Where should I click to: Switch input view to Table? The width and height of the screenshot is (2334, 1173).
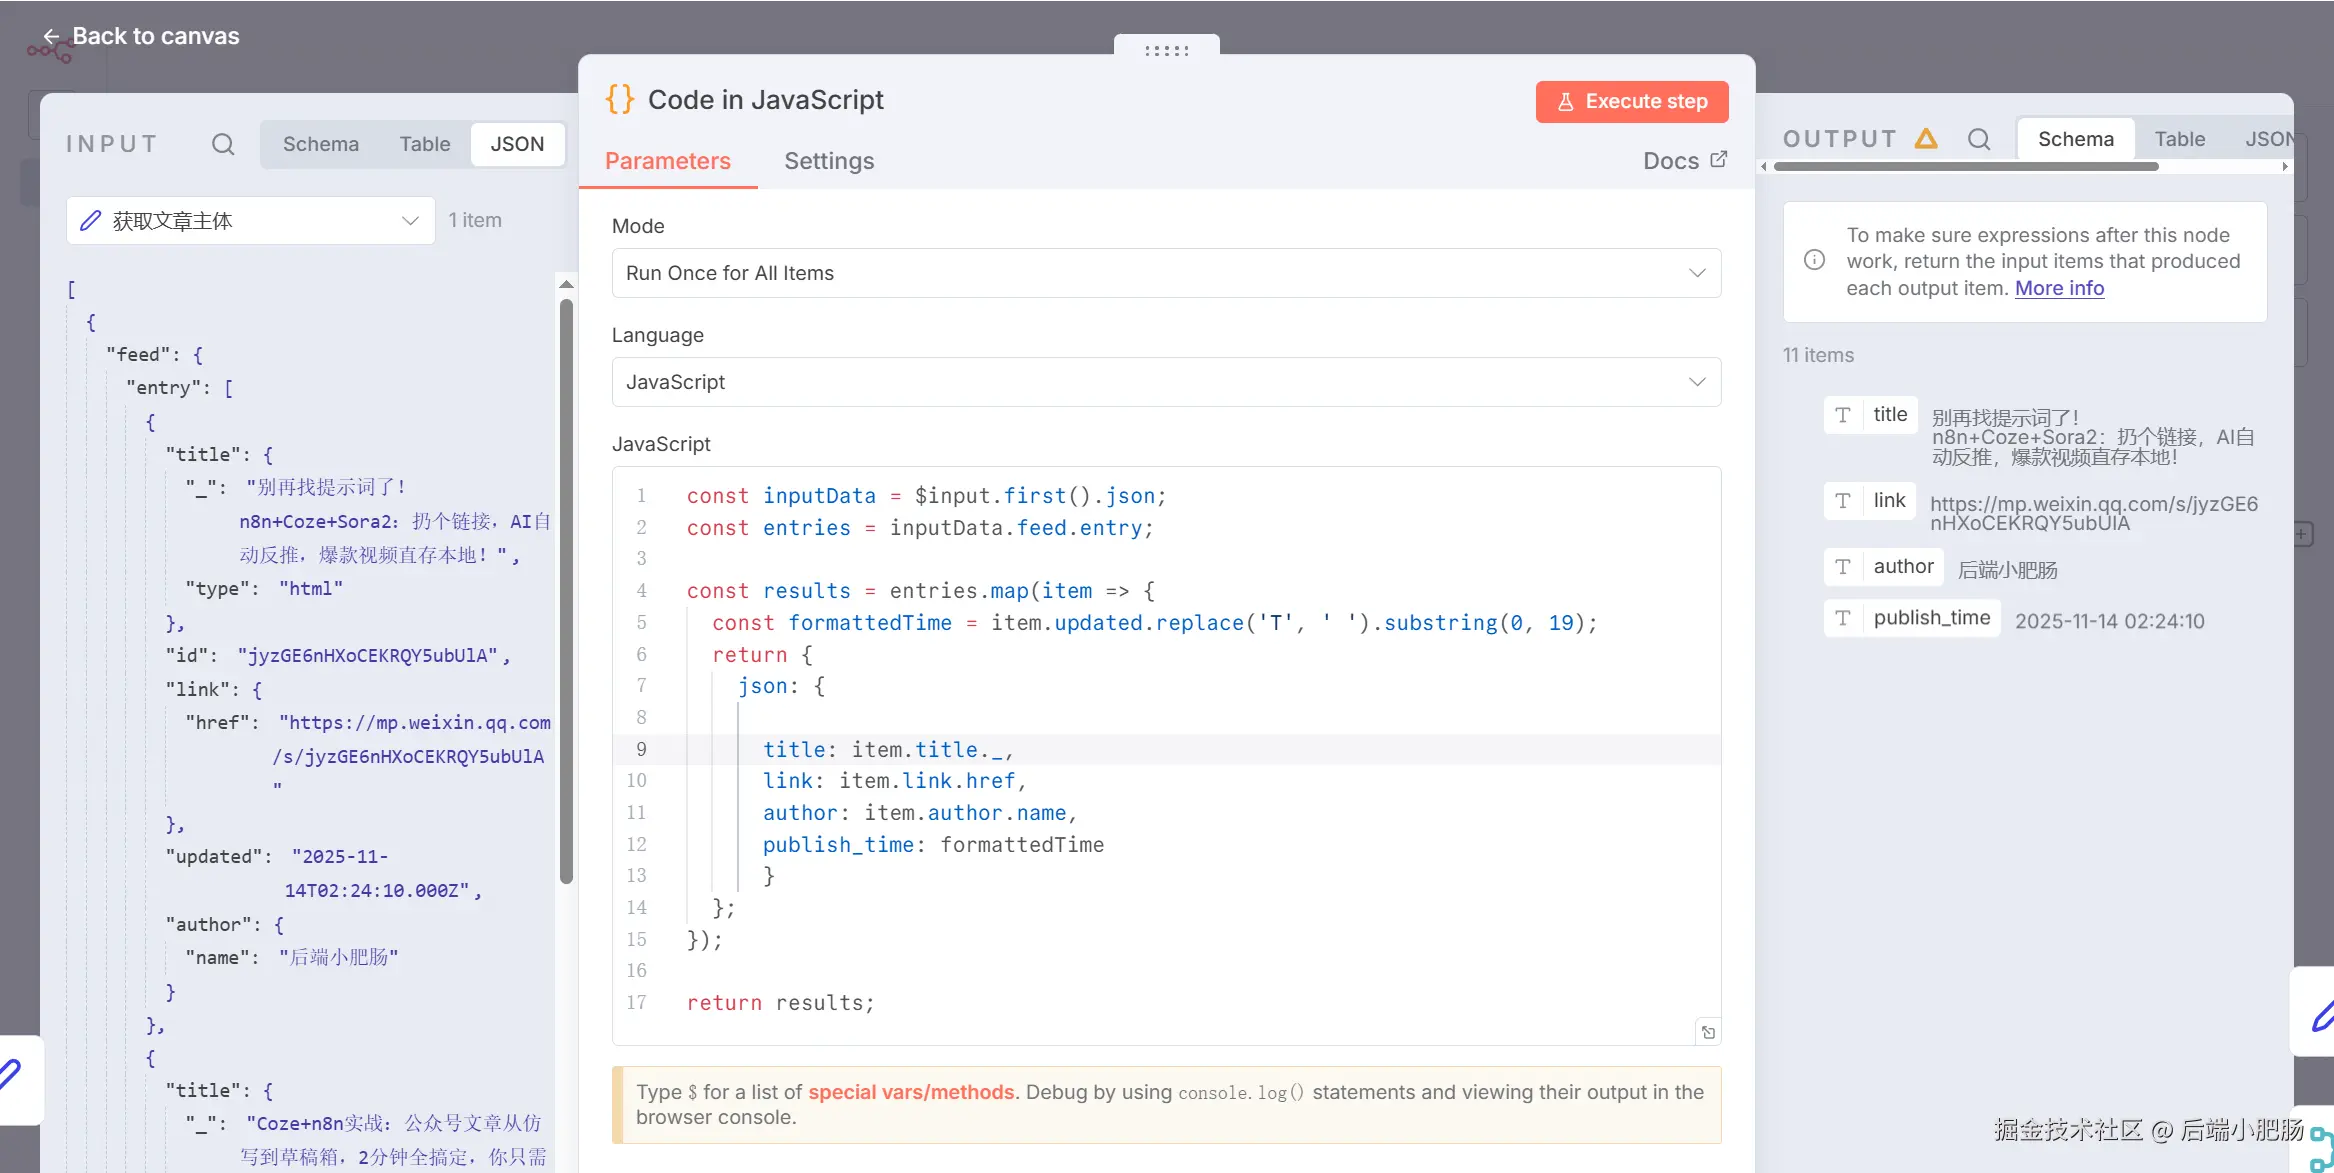(x=424, y=144)
